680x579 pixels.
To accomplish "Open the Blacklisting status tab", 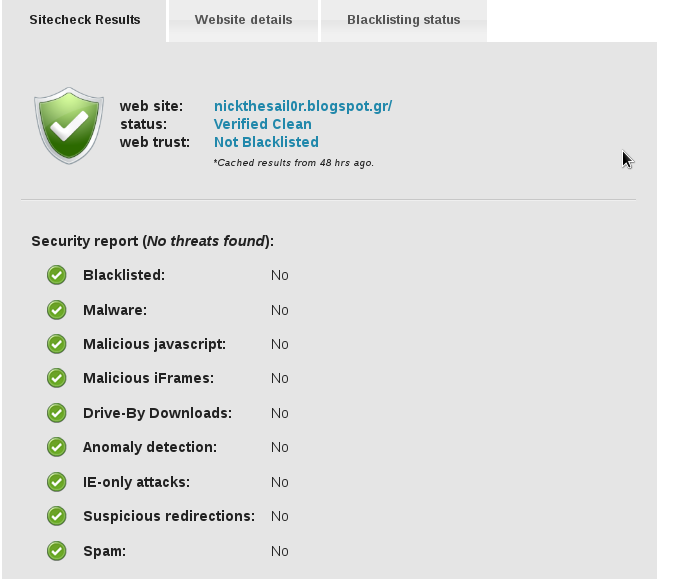I will (404, 20).
